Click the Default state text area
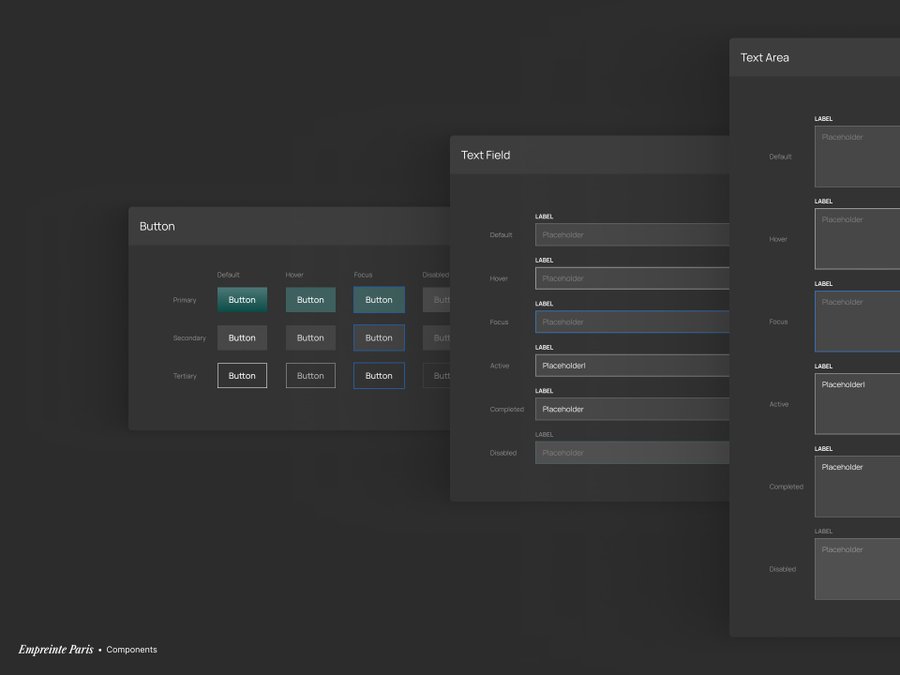 (857, 157)
